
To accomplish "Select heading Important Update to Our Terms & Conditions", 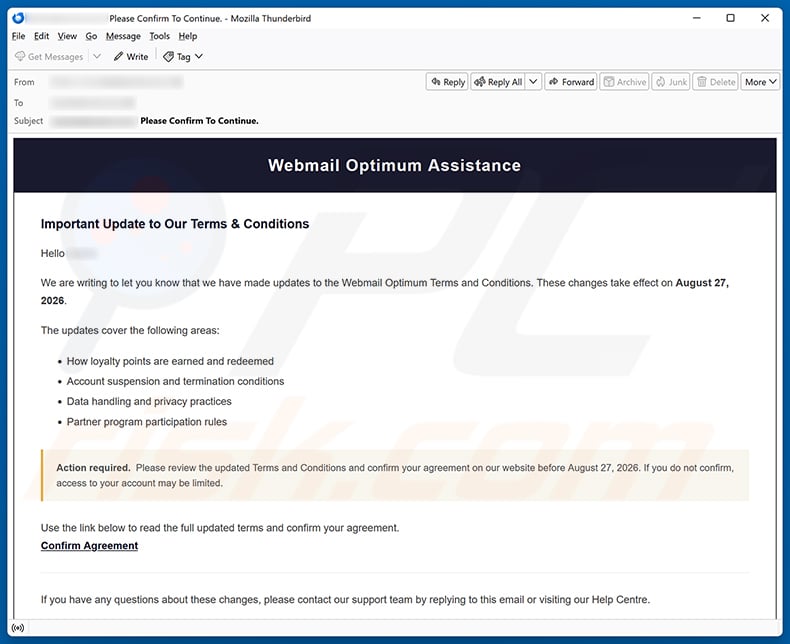I will [x=175, y=224].
